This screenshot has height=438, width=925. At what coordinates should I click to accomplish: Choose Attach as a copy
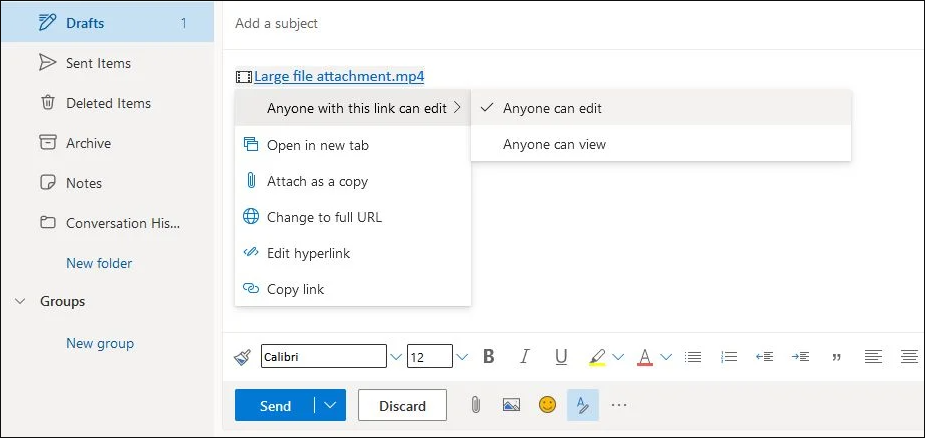pos(353,181)
